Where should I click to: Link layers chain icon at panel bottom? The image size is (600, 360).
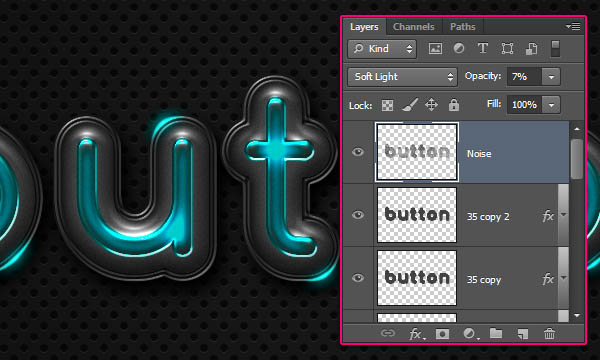(x=387, y=333)
